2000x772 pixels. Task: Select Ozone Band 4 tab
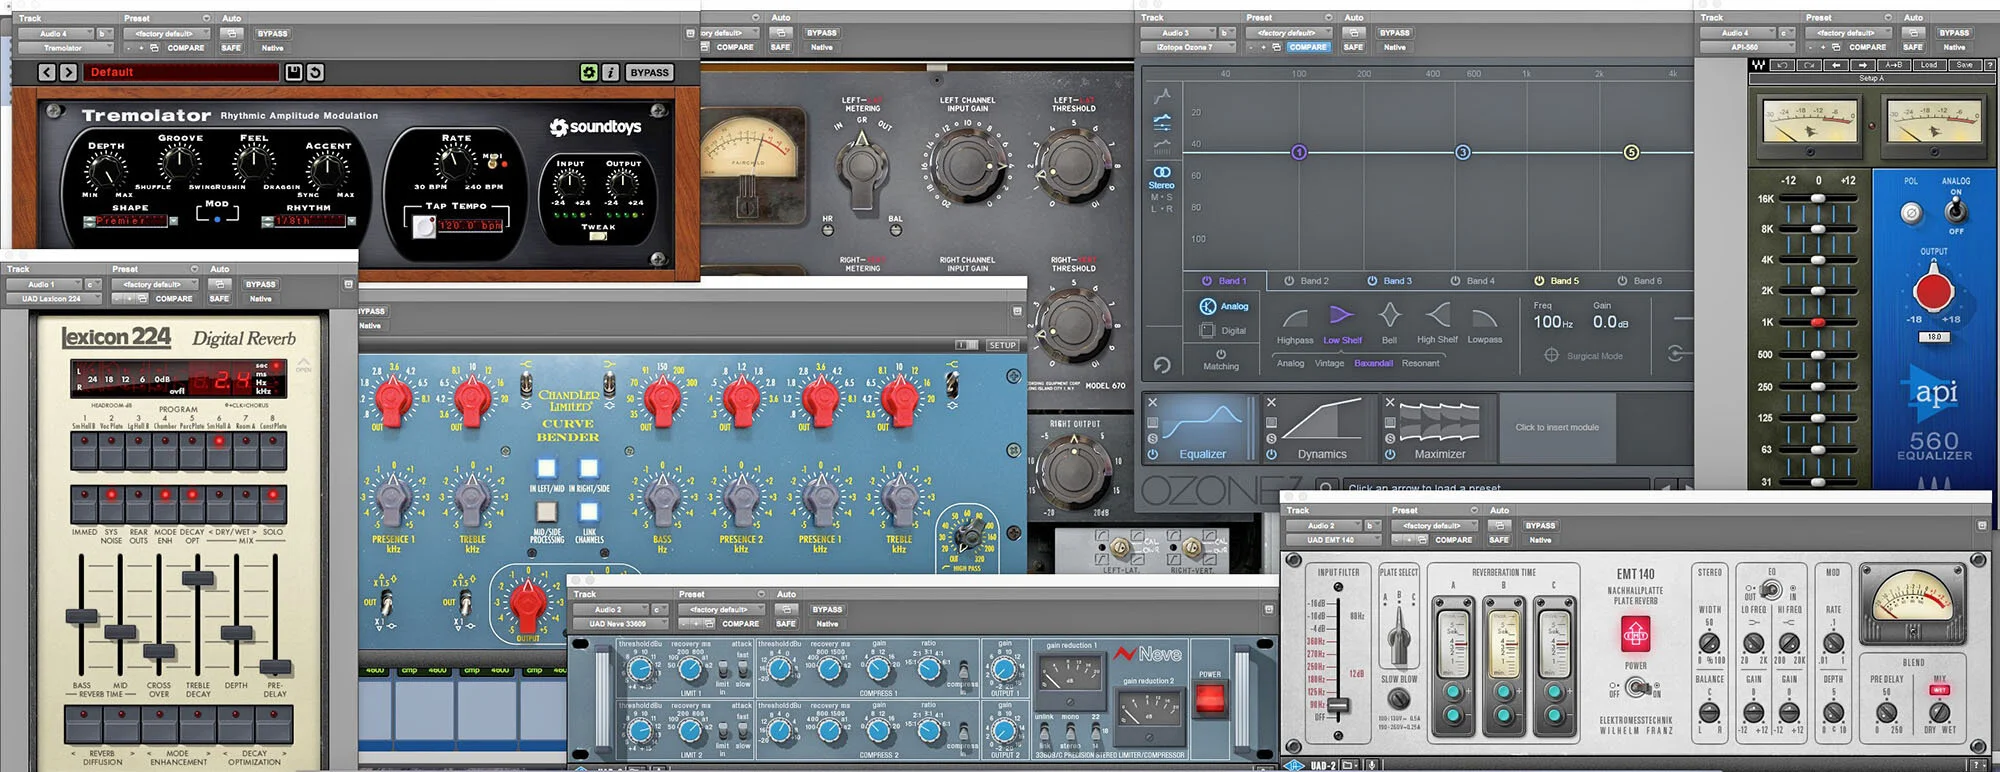click(x=1473, y=281)
